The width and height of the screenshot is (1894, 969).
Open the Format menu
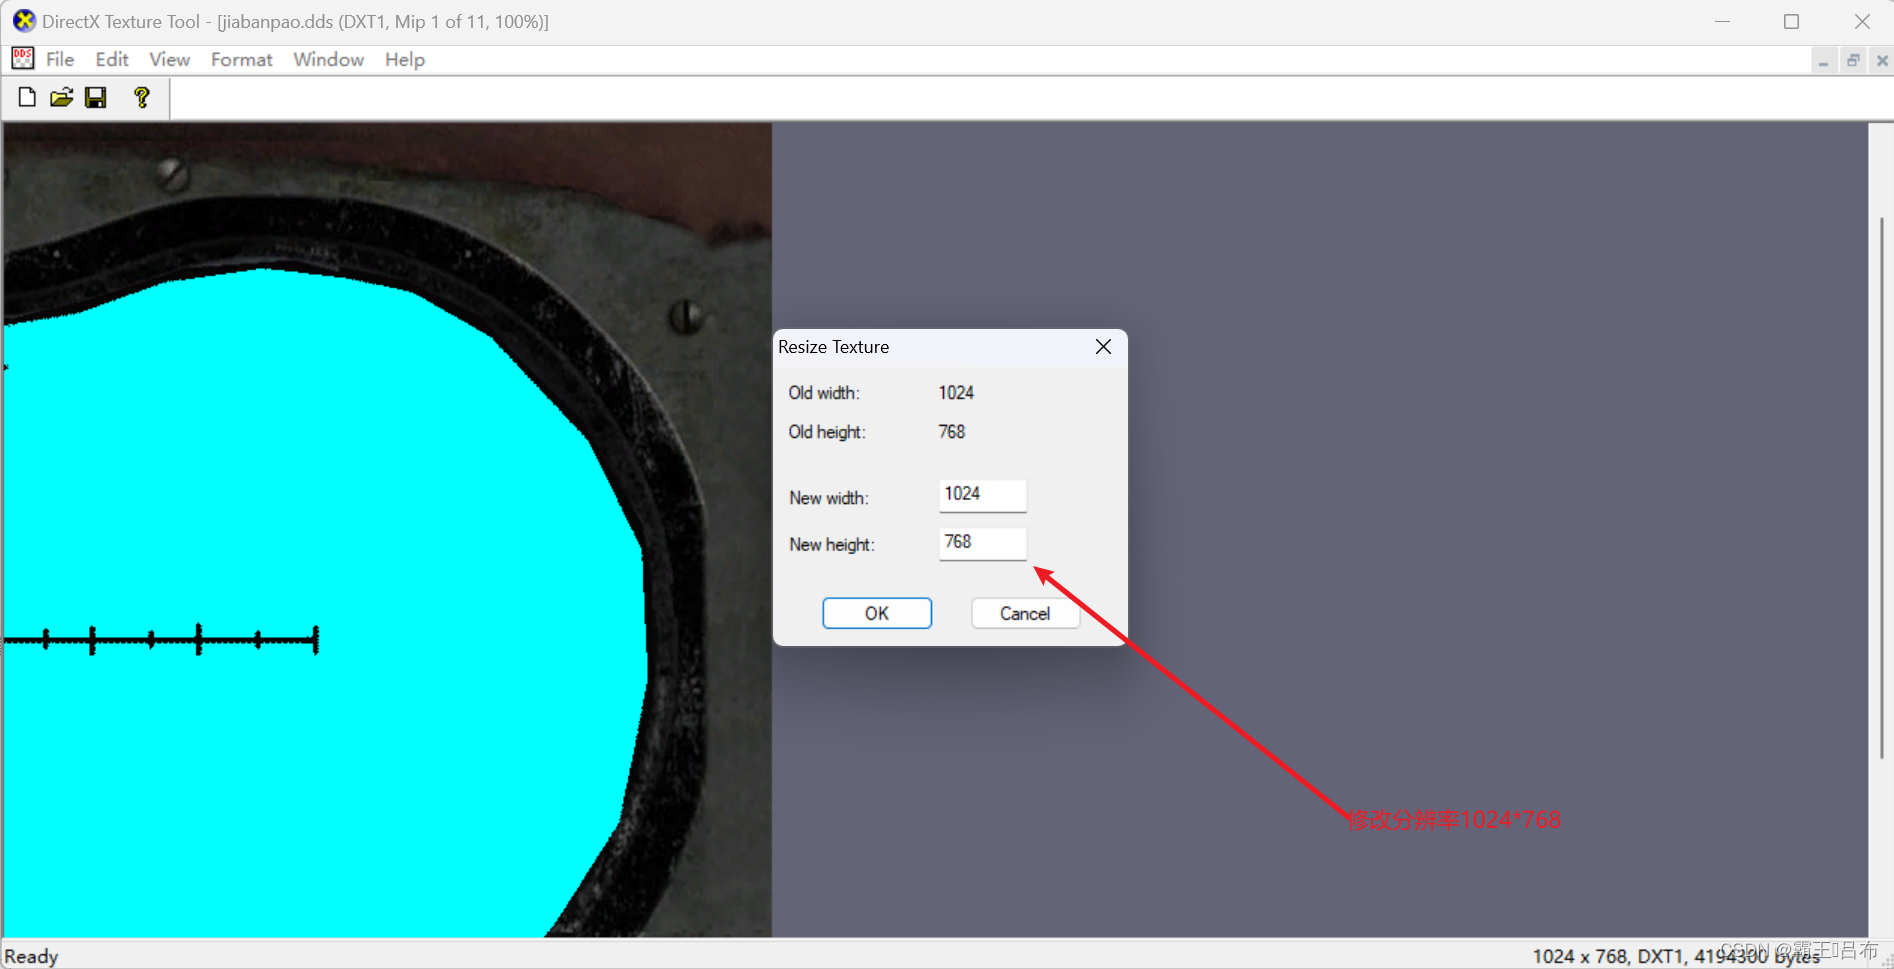(x=241, y=59)
